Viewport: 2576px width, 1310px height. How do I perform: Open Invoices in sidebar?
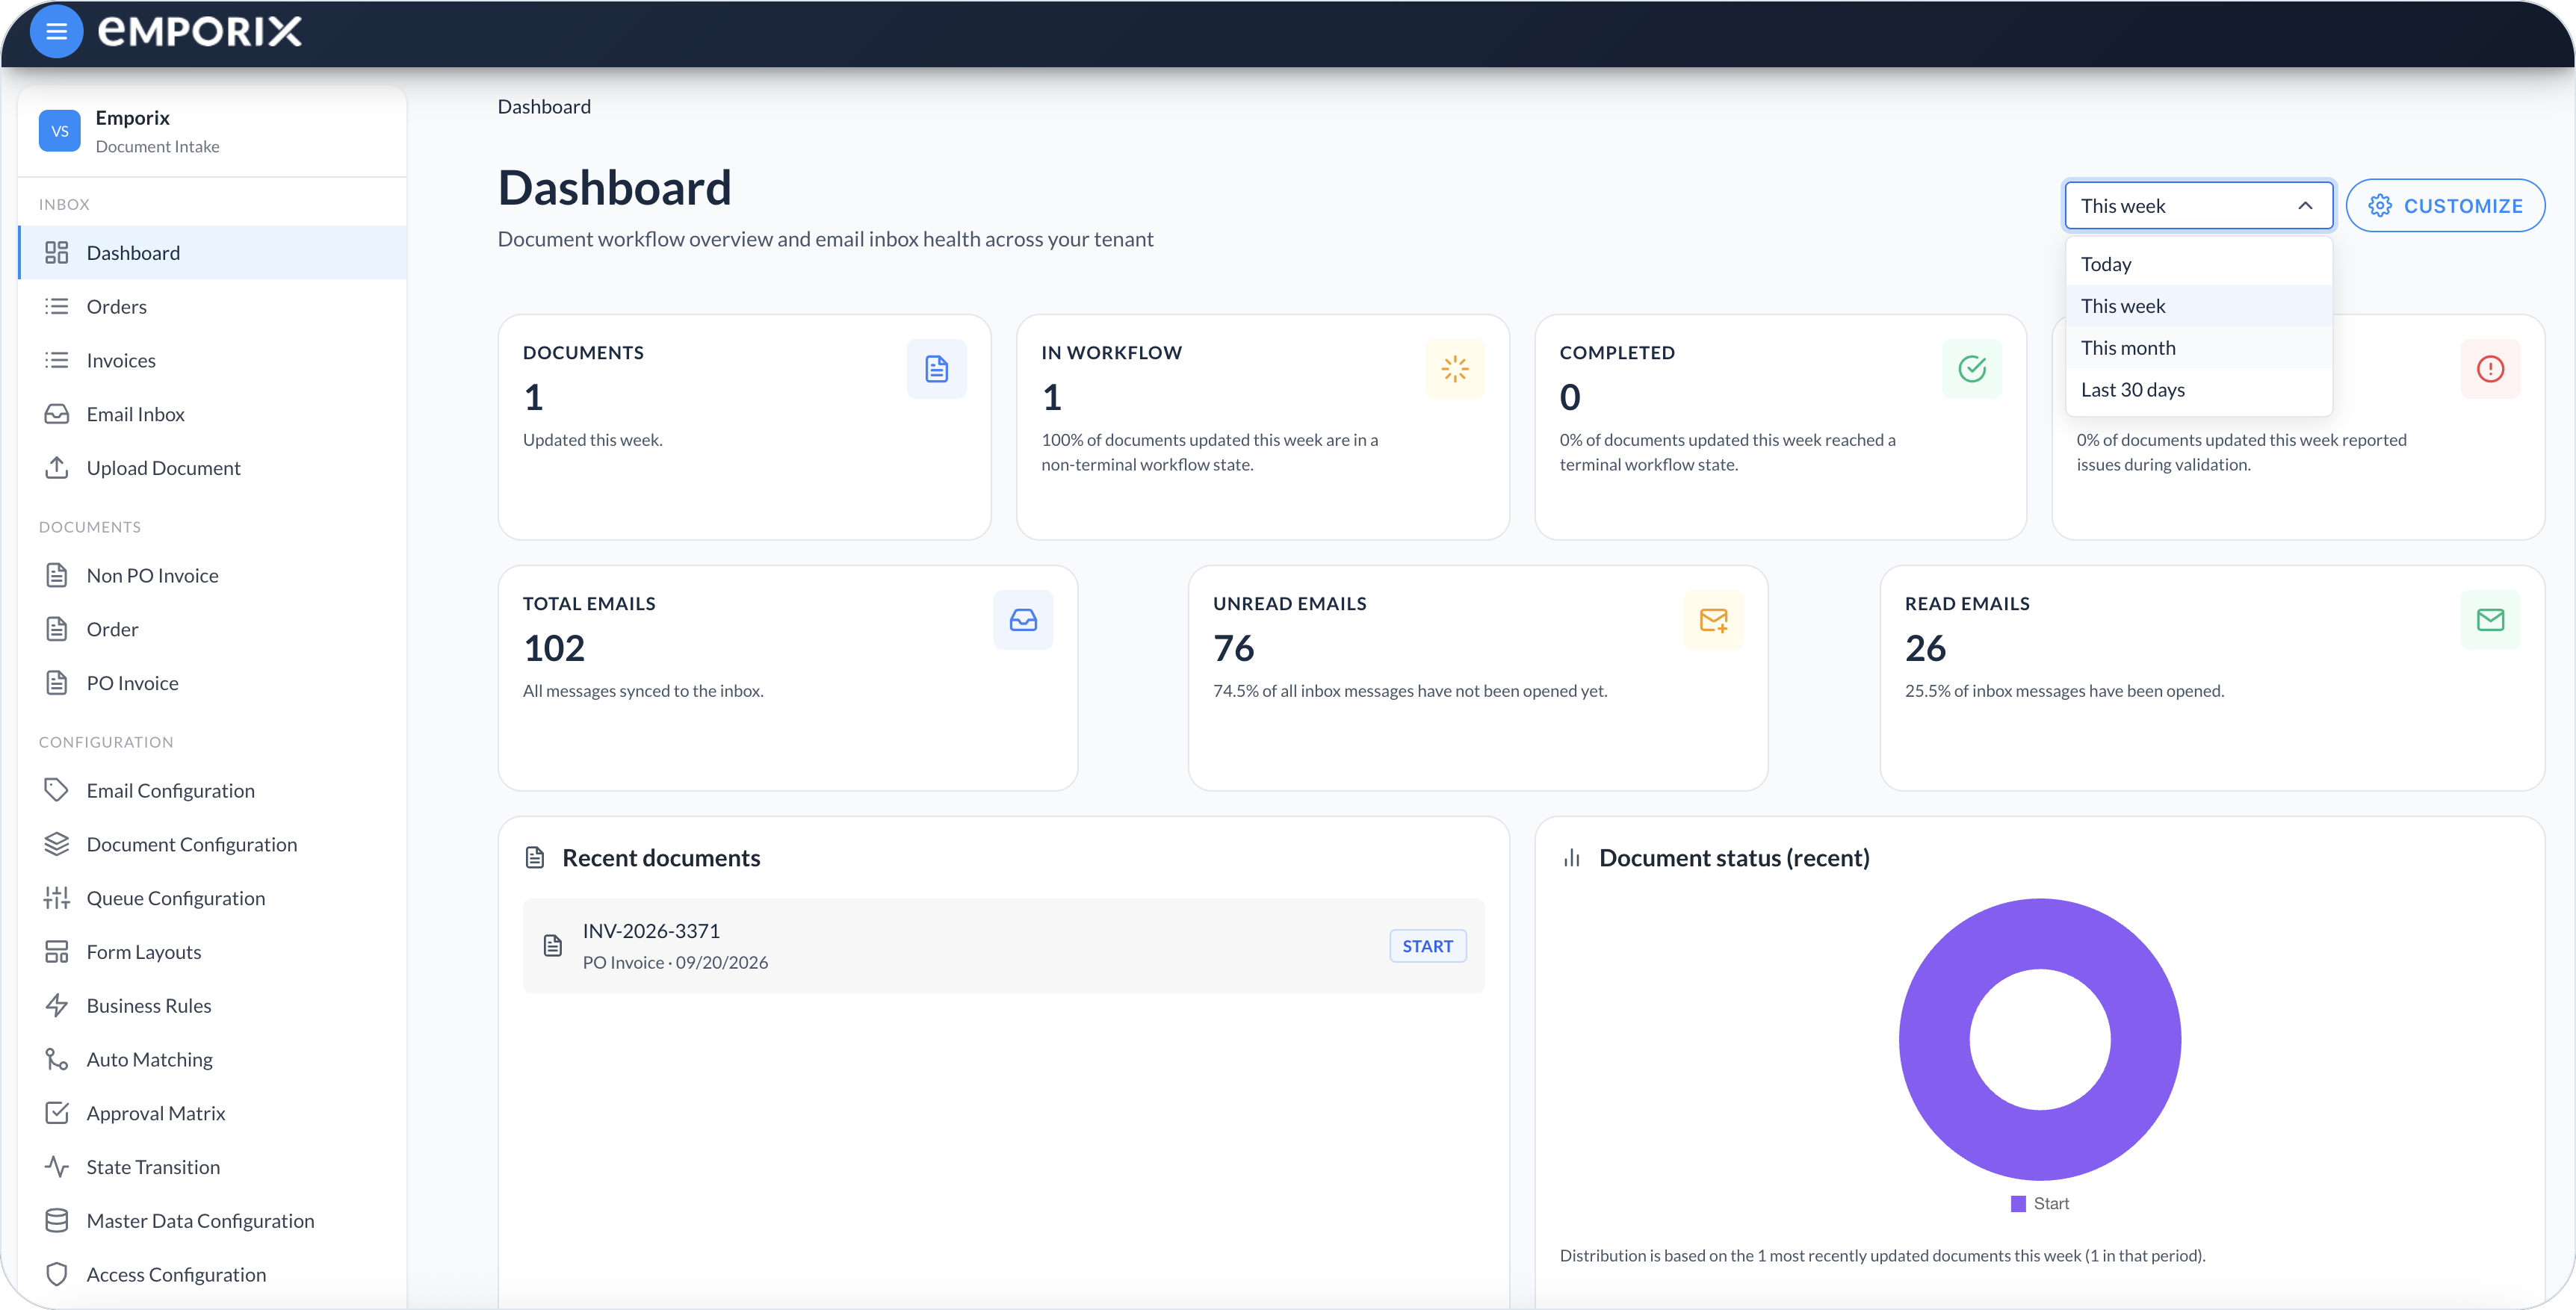[212, 361]
